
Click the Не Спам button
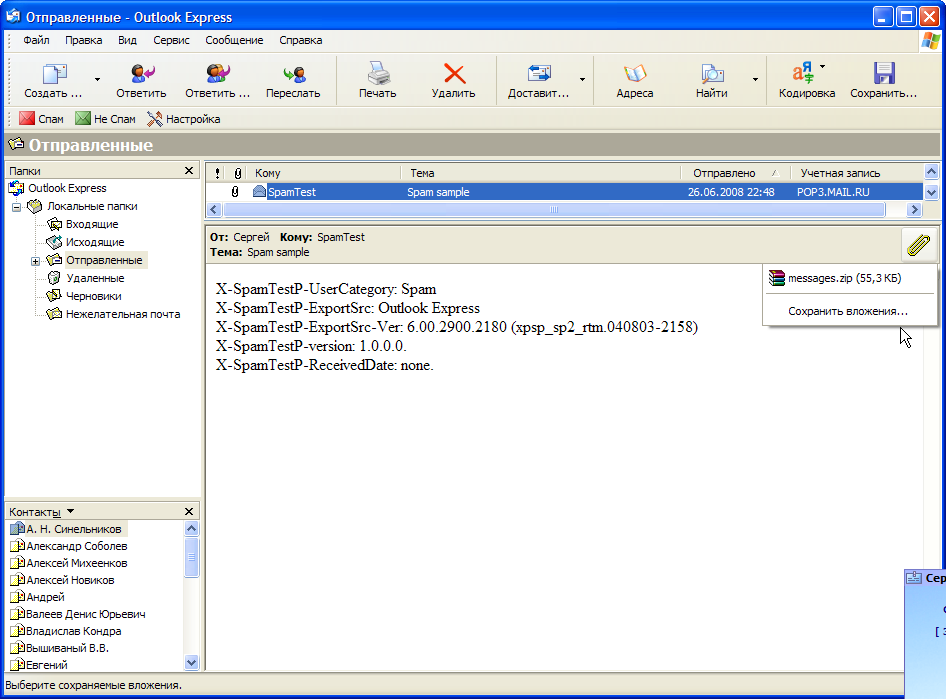pyautogui.click(x=106, y=119)
